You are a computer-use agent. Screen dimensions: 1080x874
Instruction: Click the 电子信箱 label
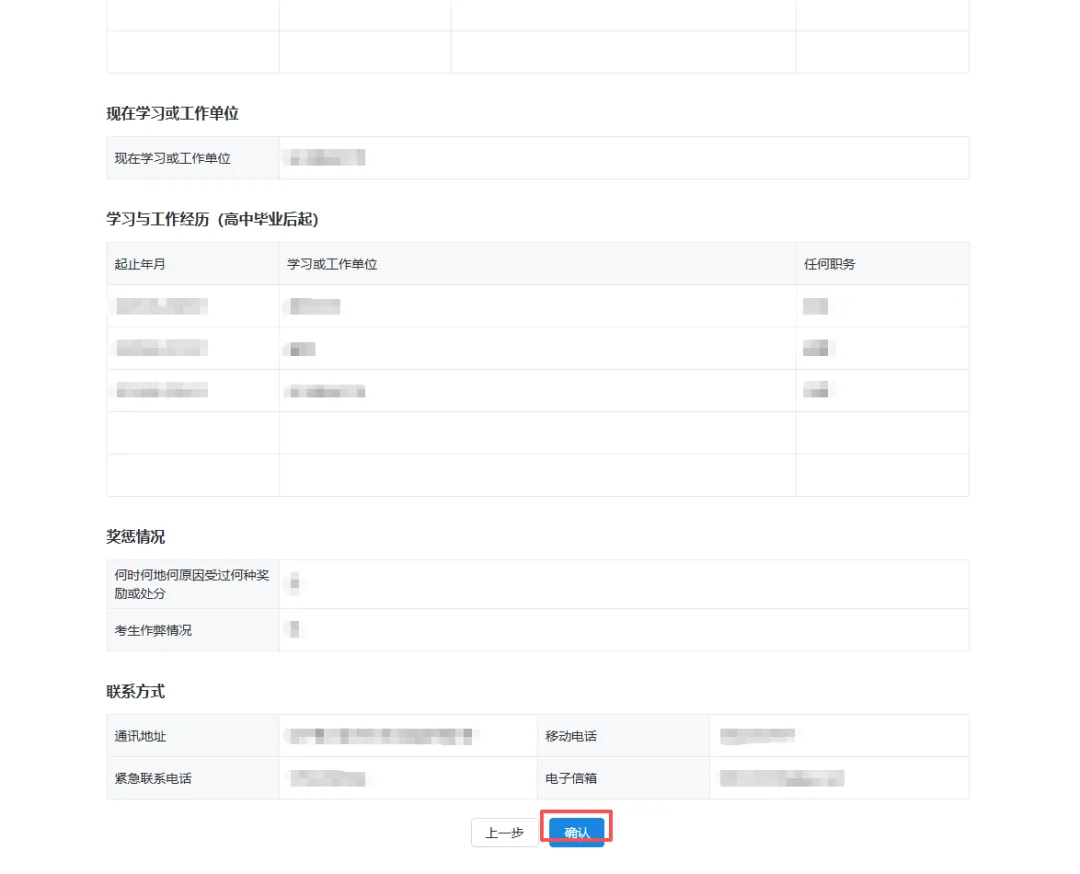(571, 778)
